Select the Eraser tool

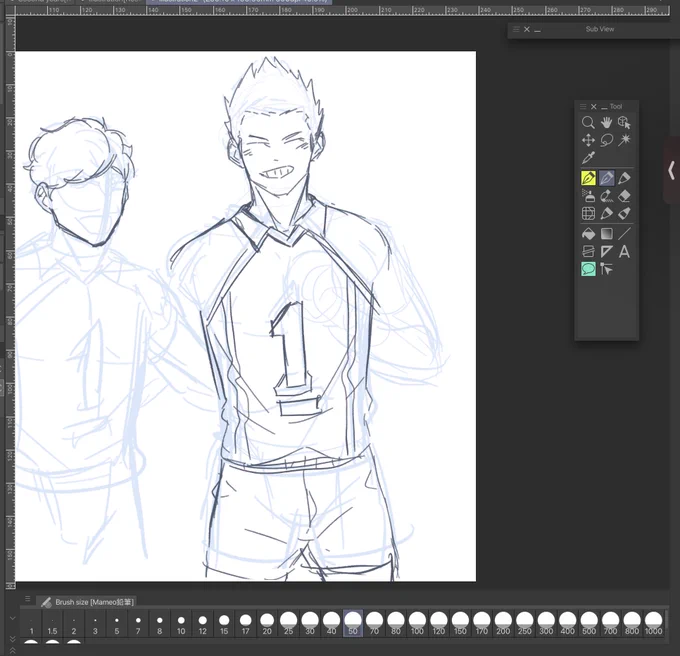(x=624, y=196)
